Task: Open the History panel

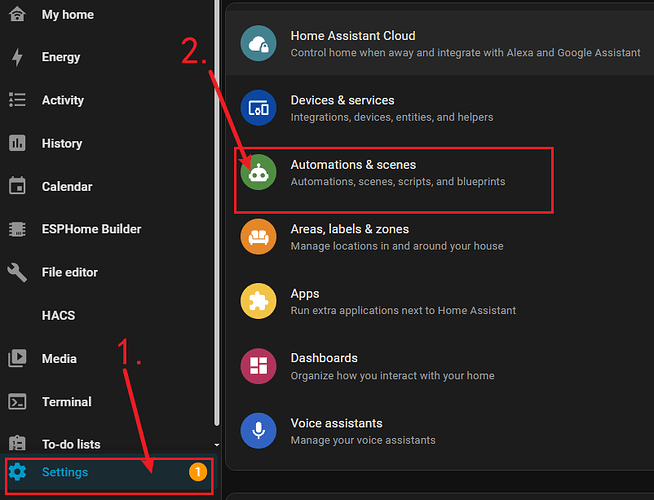Action: pyautogui.click(x=108, y=143)
